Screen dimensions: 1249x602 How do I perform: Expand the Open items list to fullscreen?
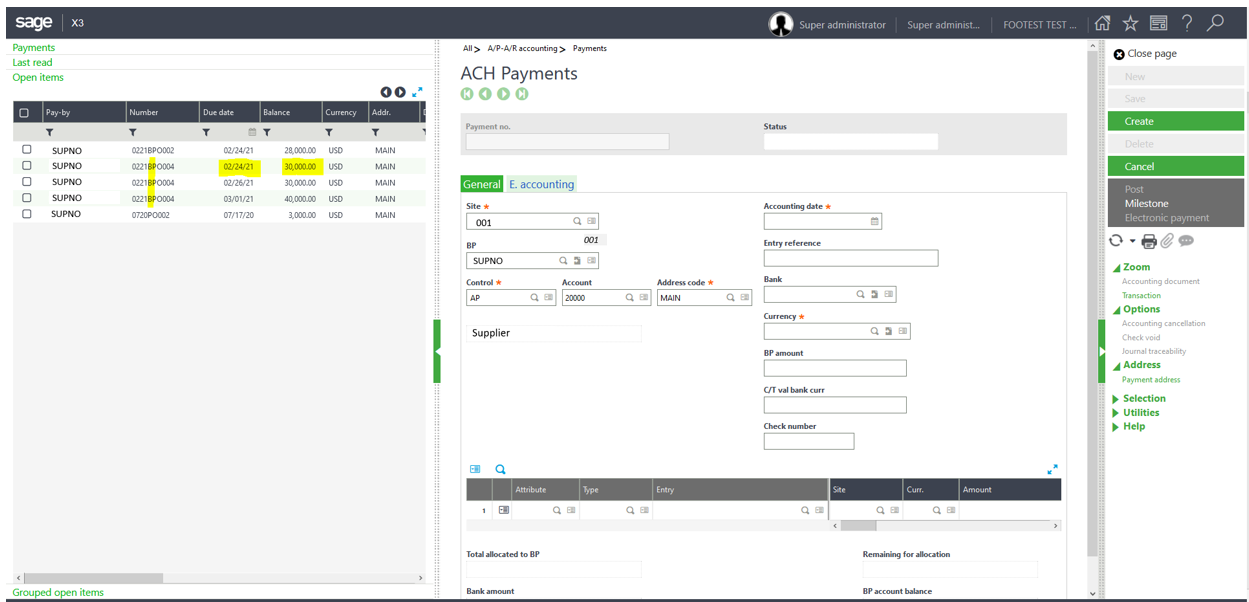coord(417,92)
